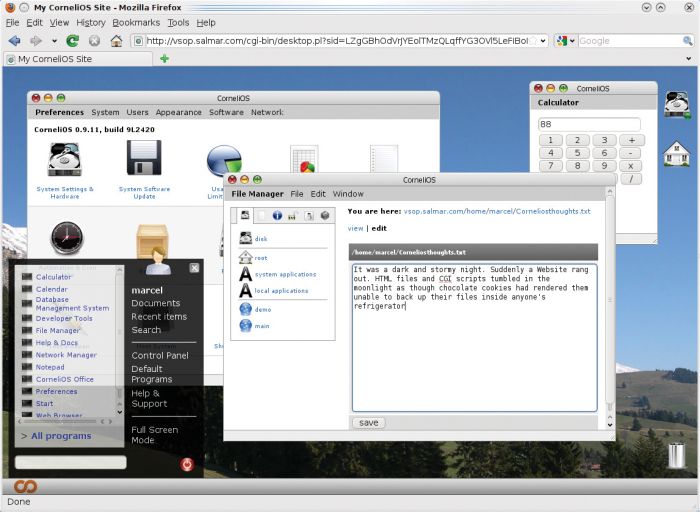The height and width of the screenshot is (512, 700).
Task: Click the calculator 5 key
Action: [x=577, y=153]
